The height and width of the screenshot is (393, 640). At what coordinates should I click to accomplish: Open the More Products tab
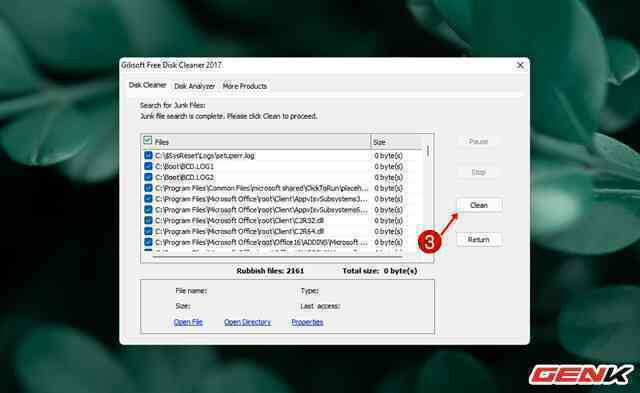245,86
